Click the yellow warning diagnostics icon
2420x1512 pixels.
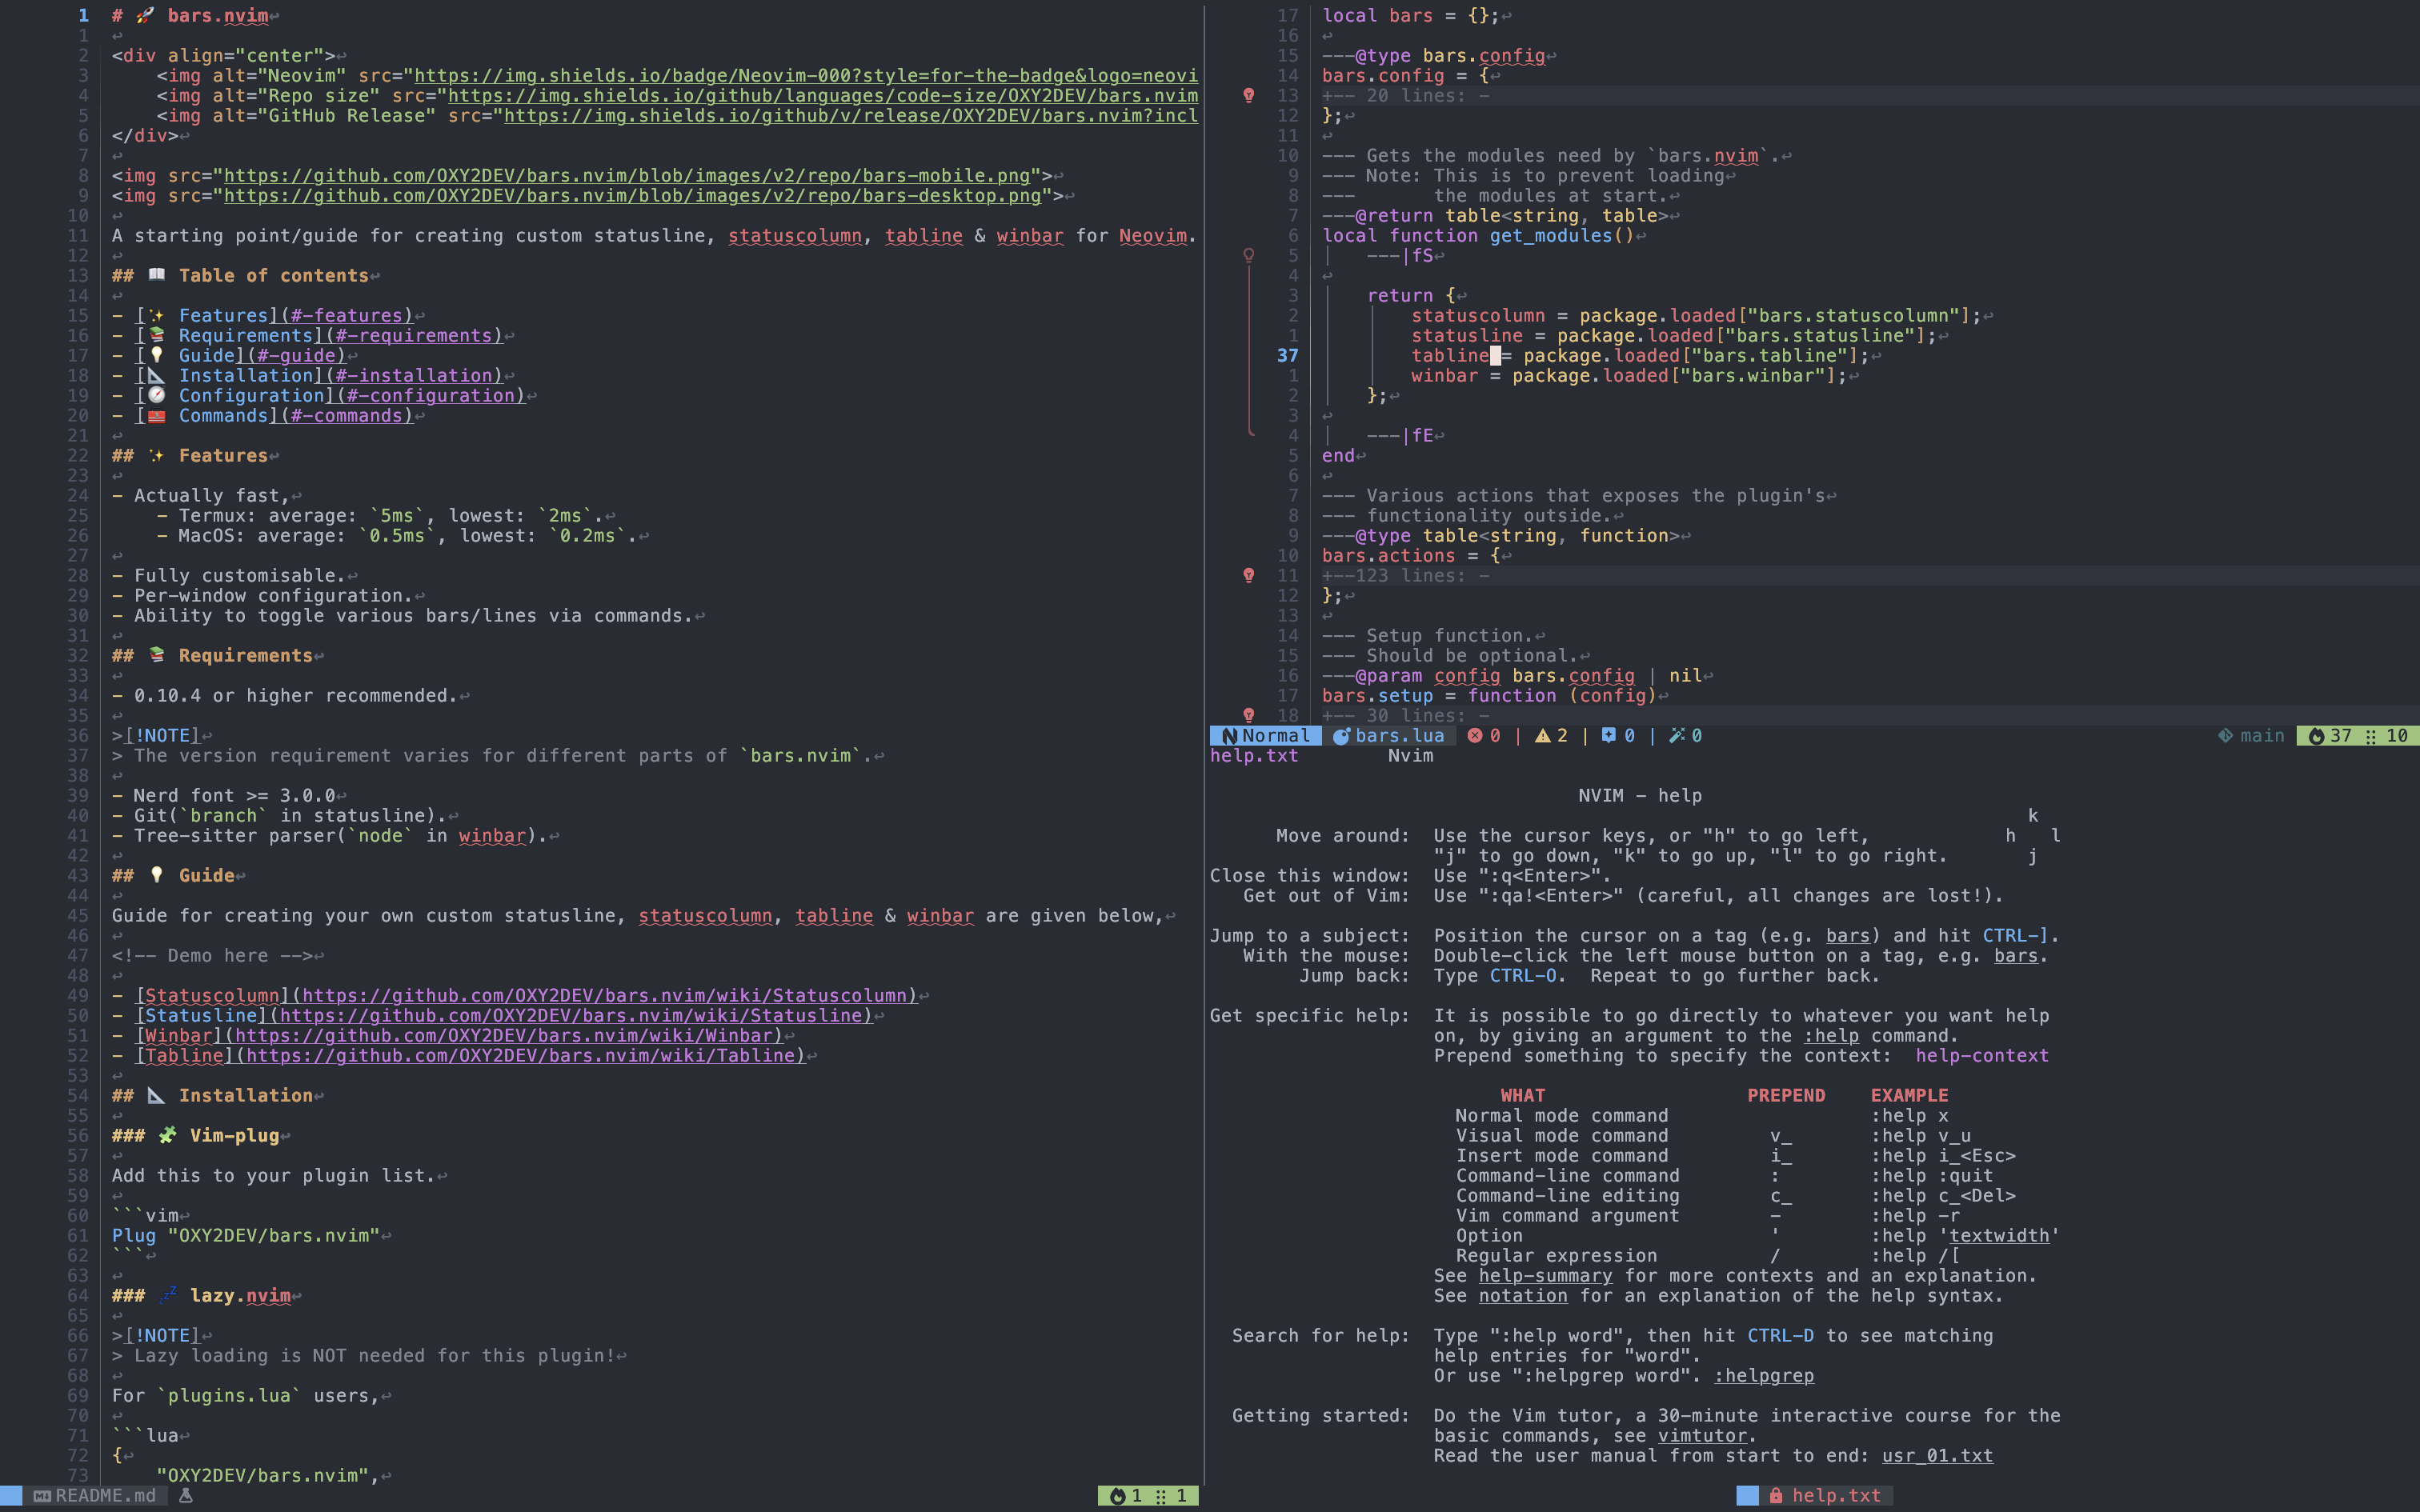click(x=1542, y=736)
